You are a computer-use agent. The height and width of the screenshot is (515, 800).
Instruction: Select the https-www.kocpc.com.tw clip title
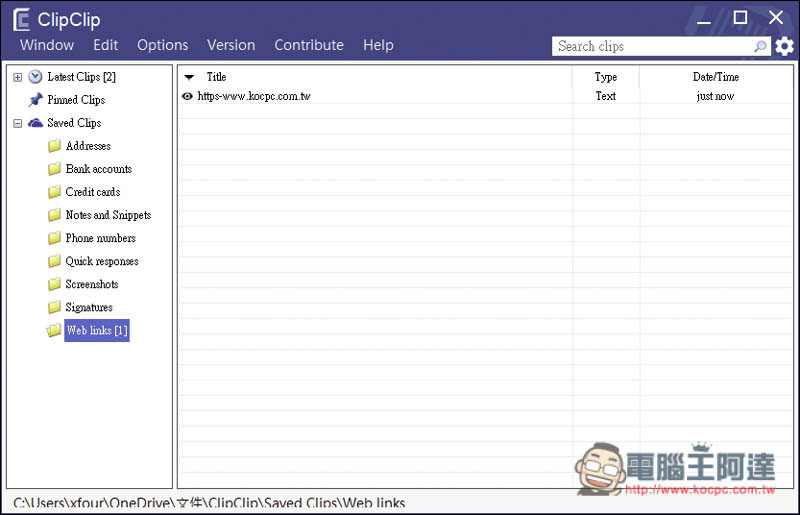(x=254, y=96)
